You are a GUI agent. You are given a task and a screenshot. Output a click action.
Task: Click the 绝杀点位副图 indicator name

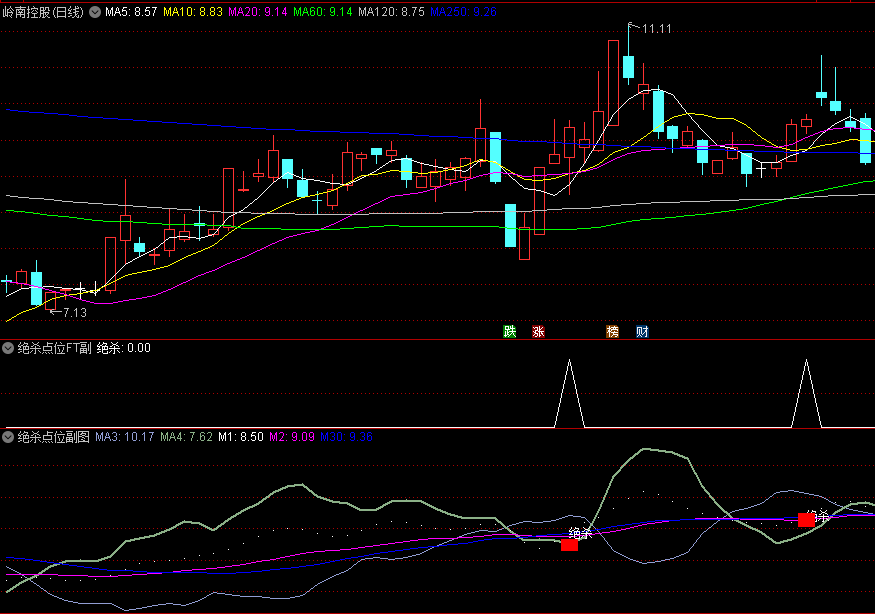coord(53,437)
